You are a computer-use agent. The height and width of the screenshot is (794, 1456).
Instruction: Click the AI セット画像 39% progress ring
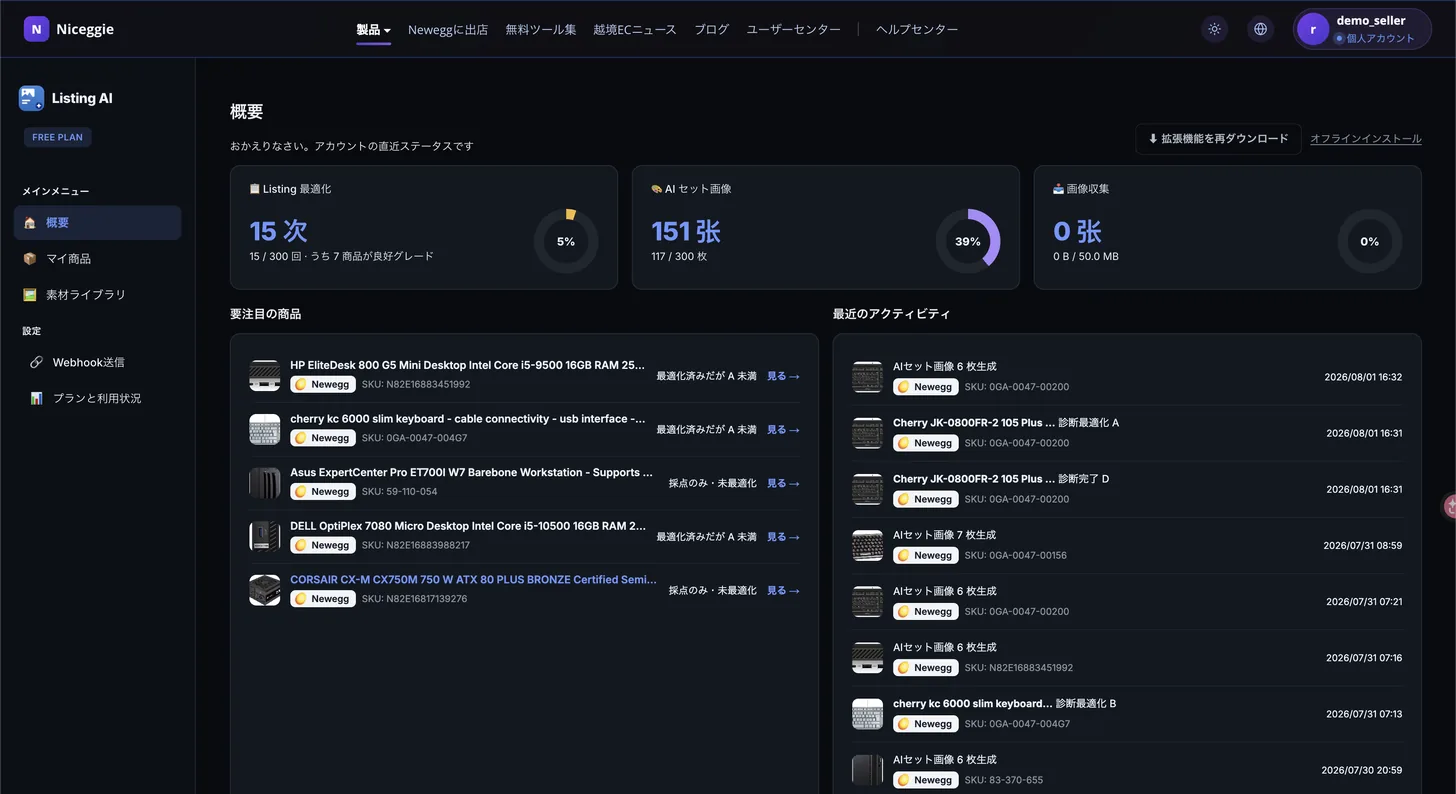pos(968,241)
